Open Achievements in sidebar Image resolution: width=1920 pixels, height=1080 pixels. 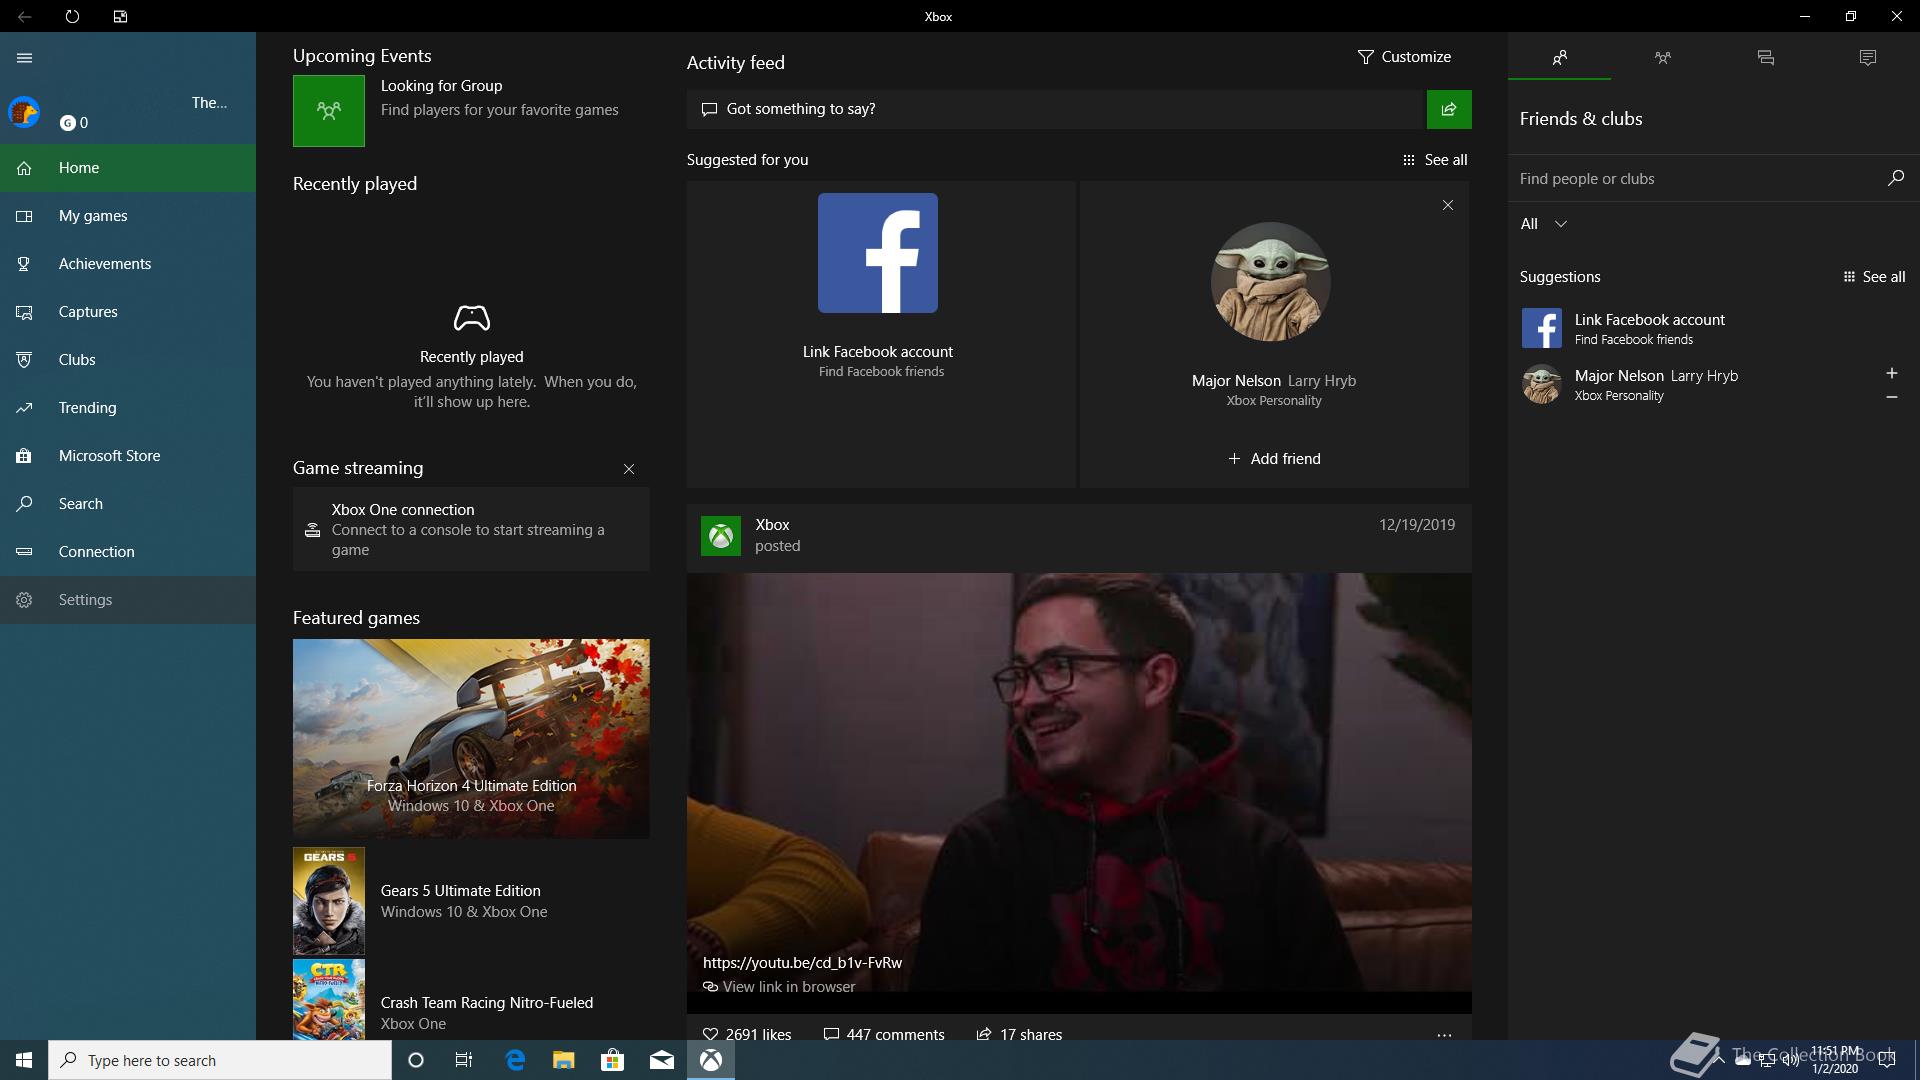tap(128, 264)
